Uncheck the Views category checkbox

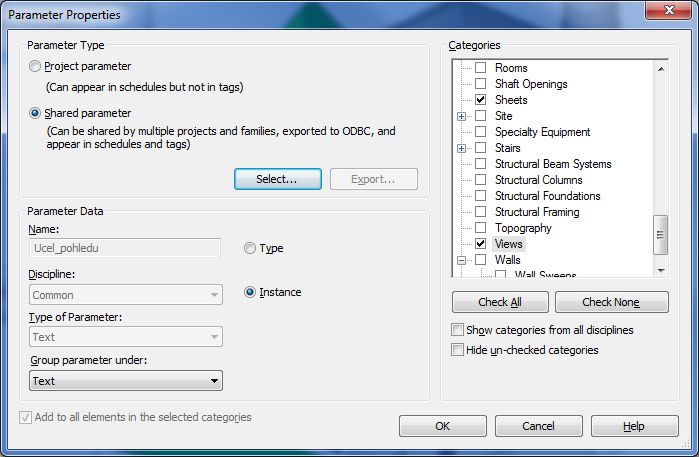click(x=481, y=244)
